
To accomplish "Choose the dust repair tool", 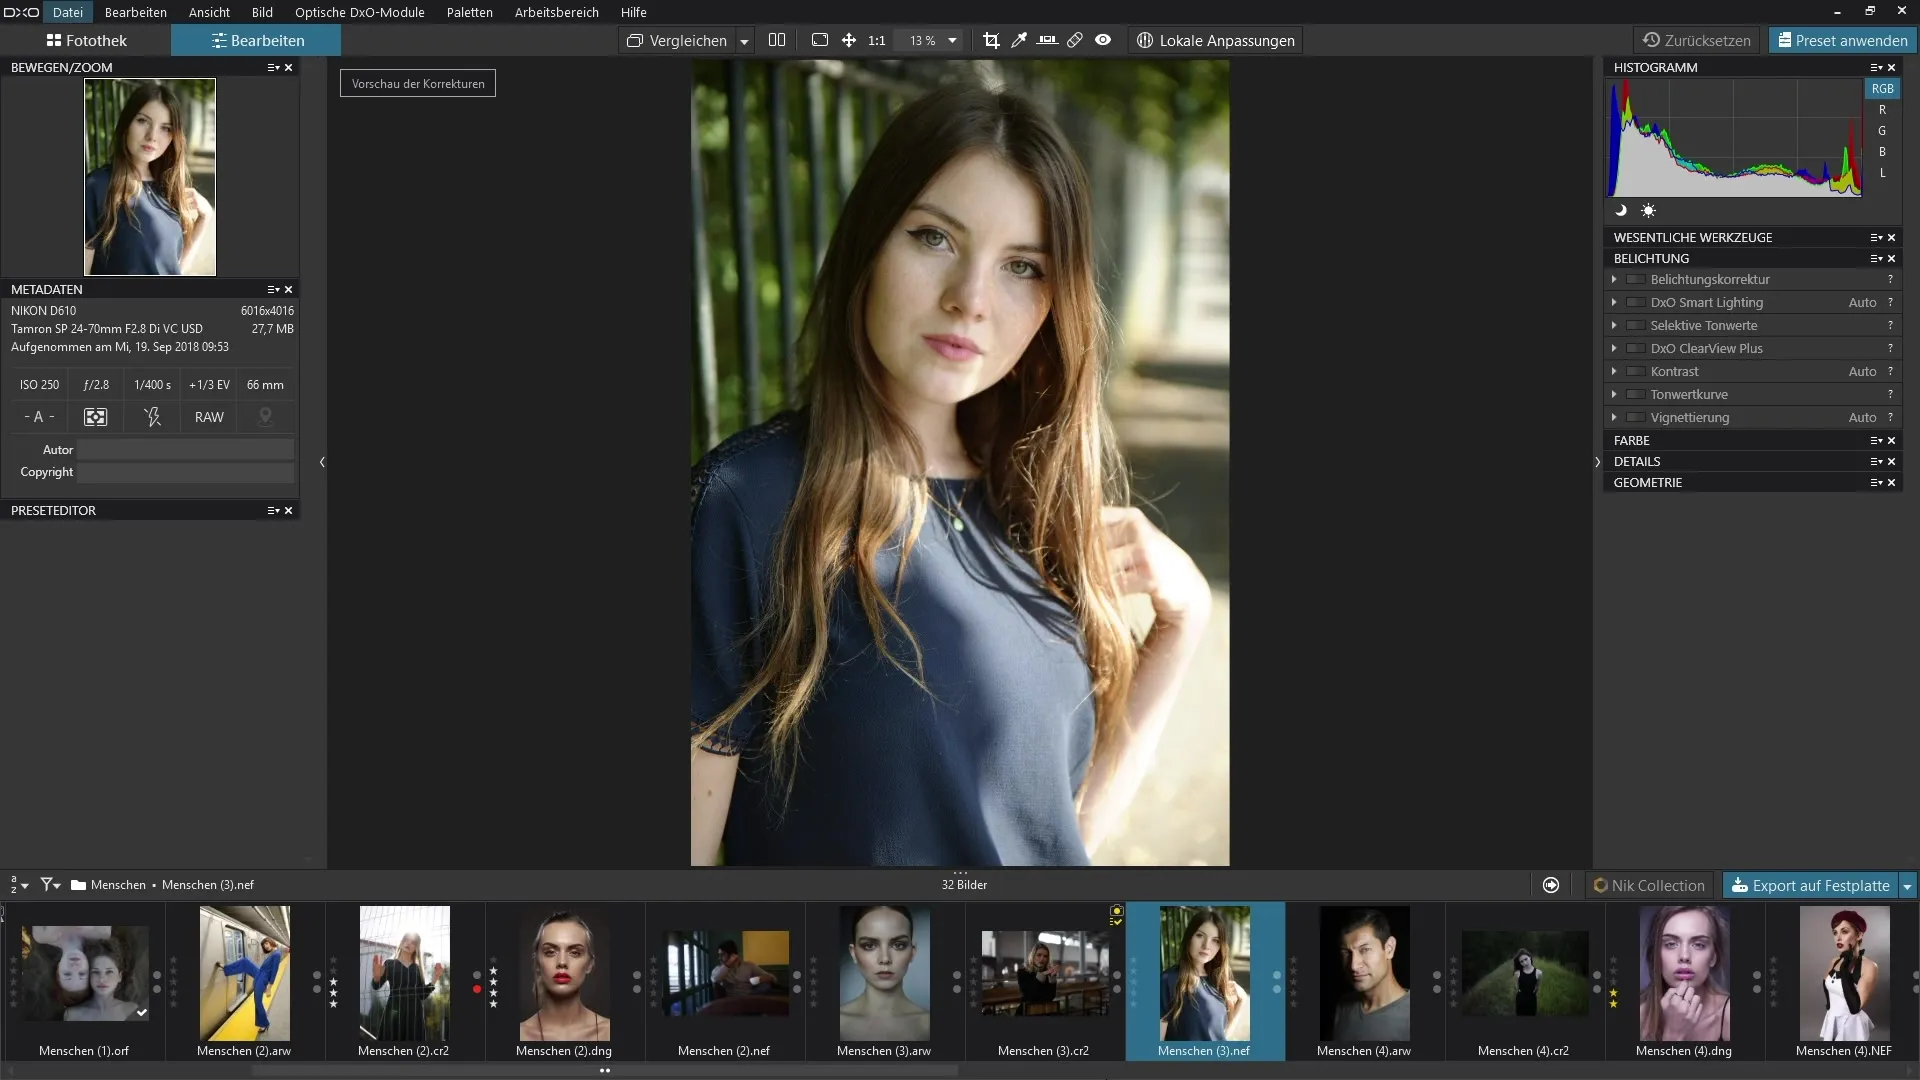I will coord(1075,40).
